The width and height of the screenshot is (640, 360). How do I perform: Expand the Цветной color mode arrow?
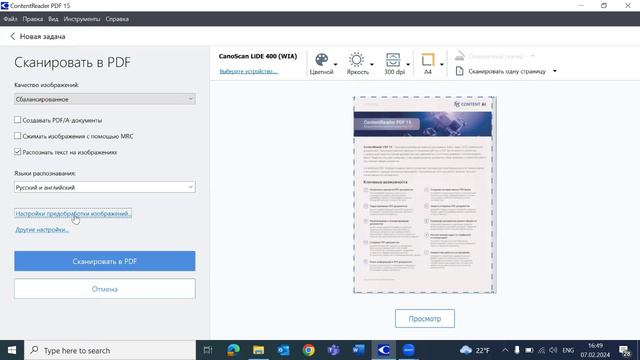tap(336, 64)
